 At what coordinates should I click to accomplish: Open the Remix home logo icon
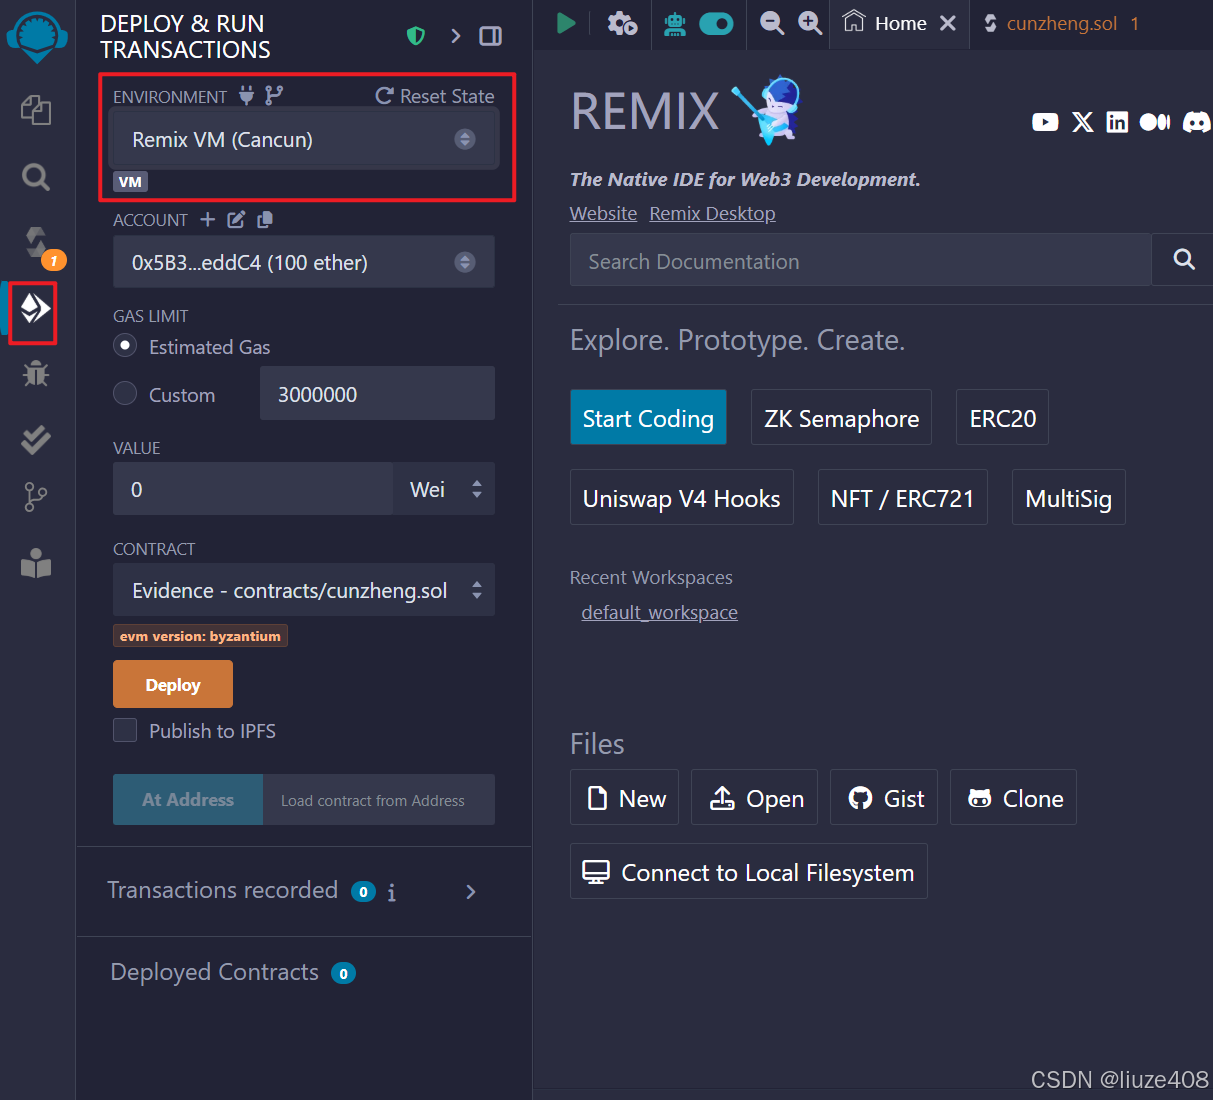coord(37,38)
